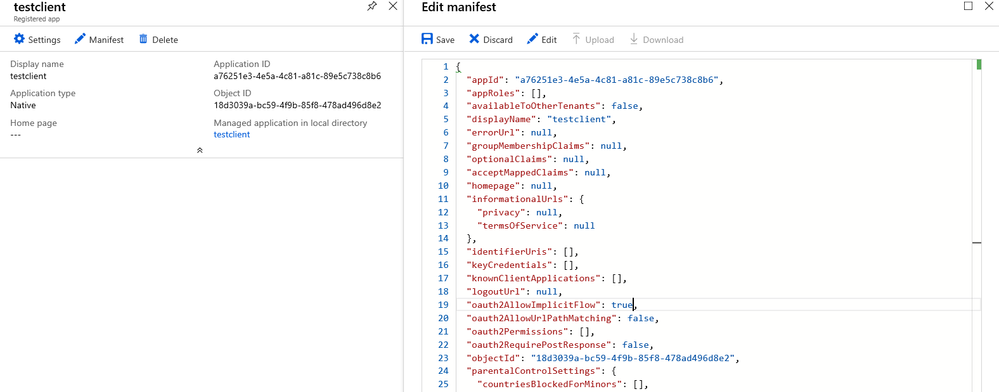Click the Manifest pencil icon

[80, 40]
